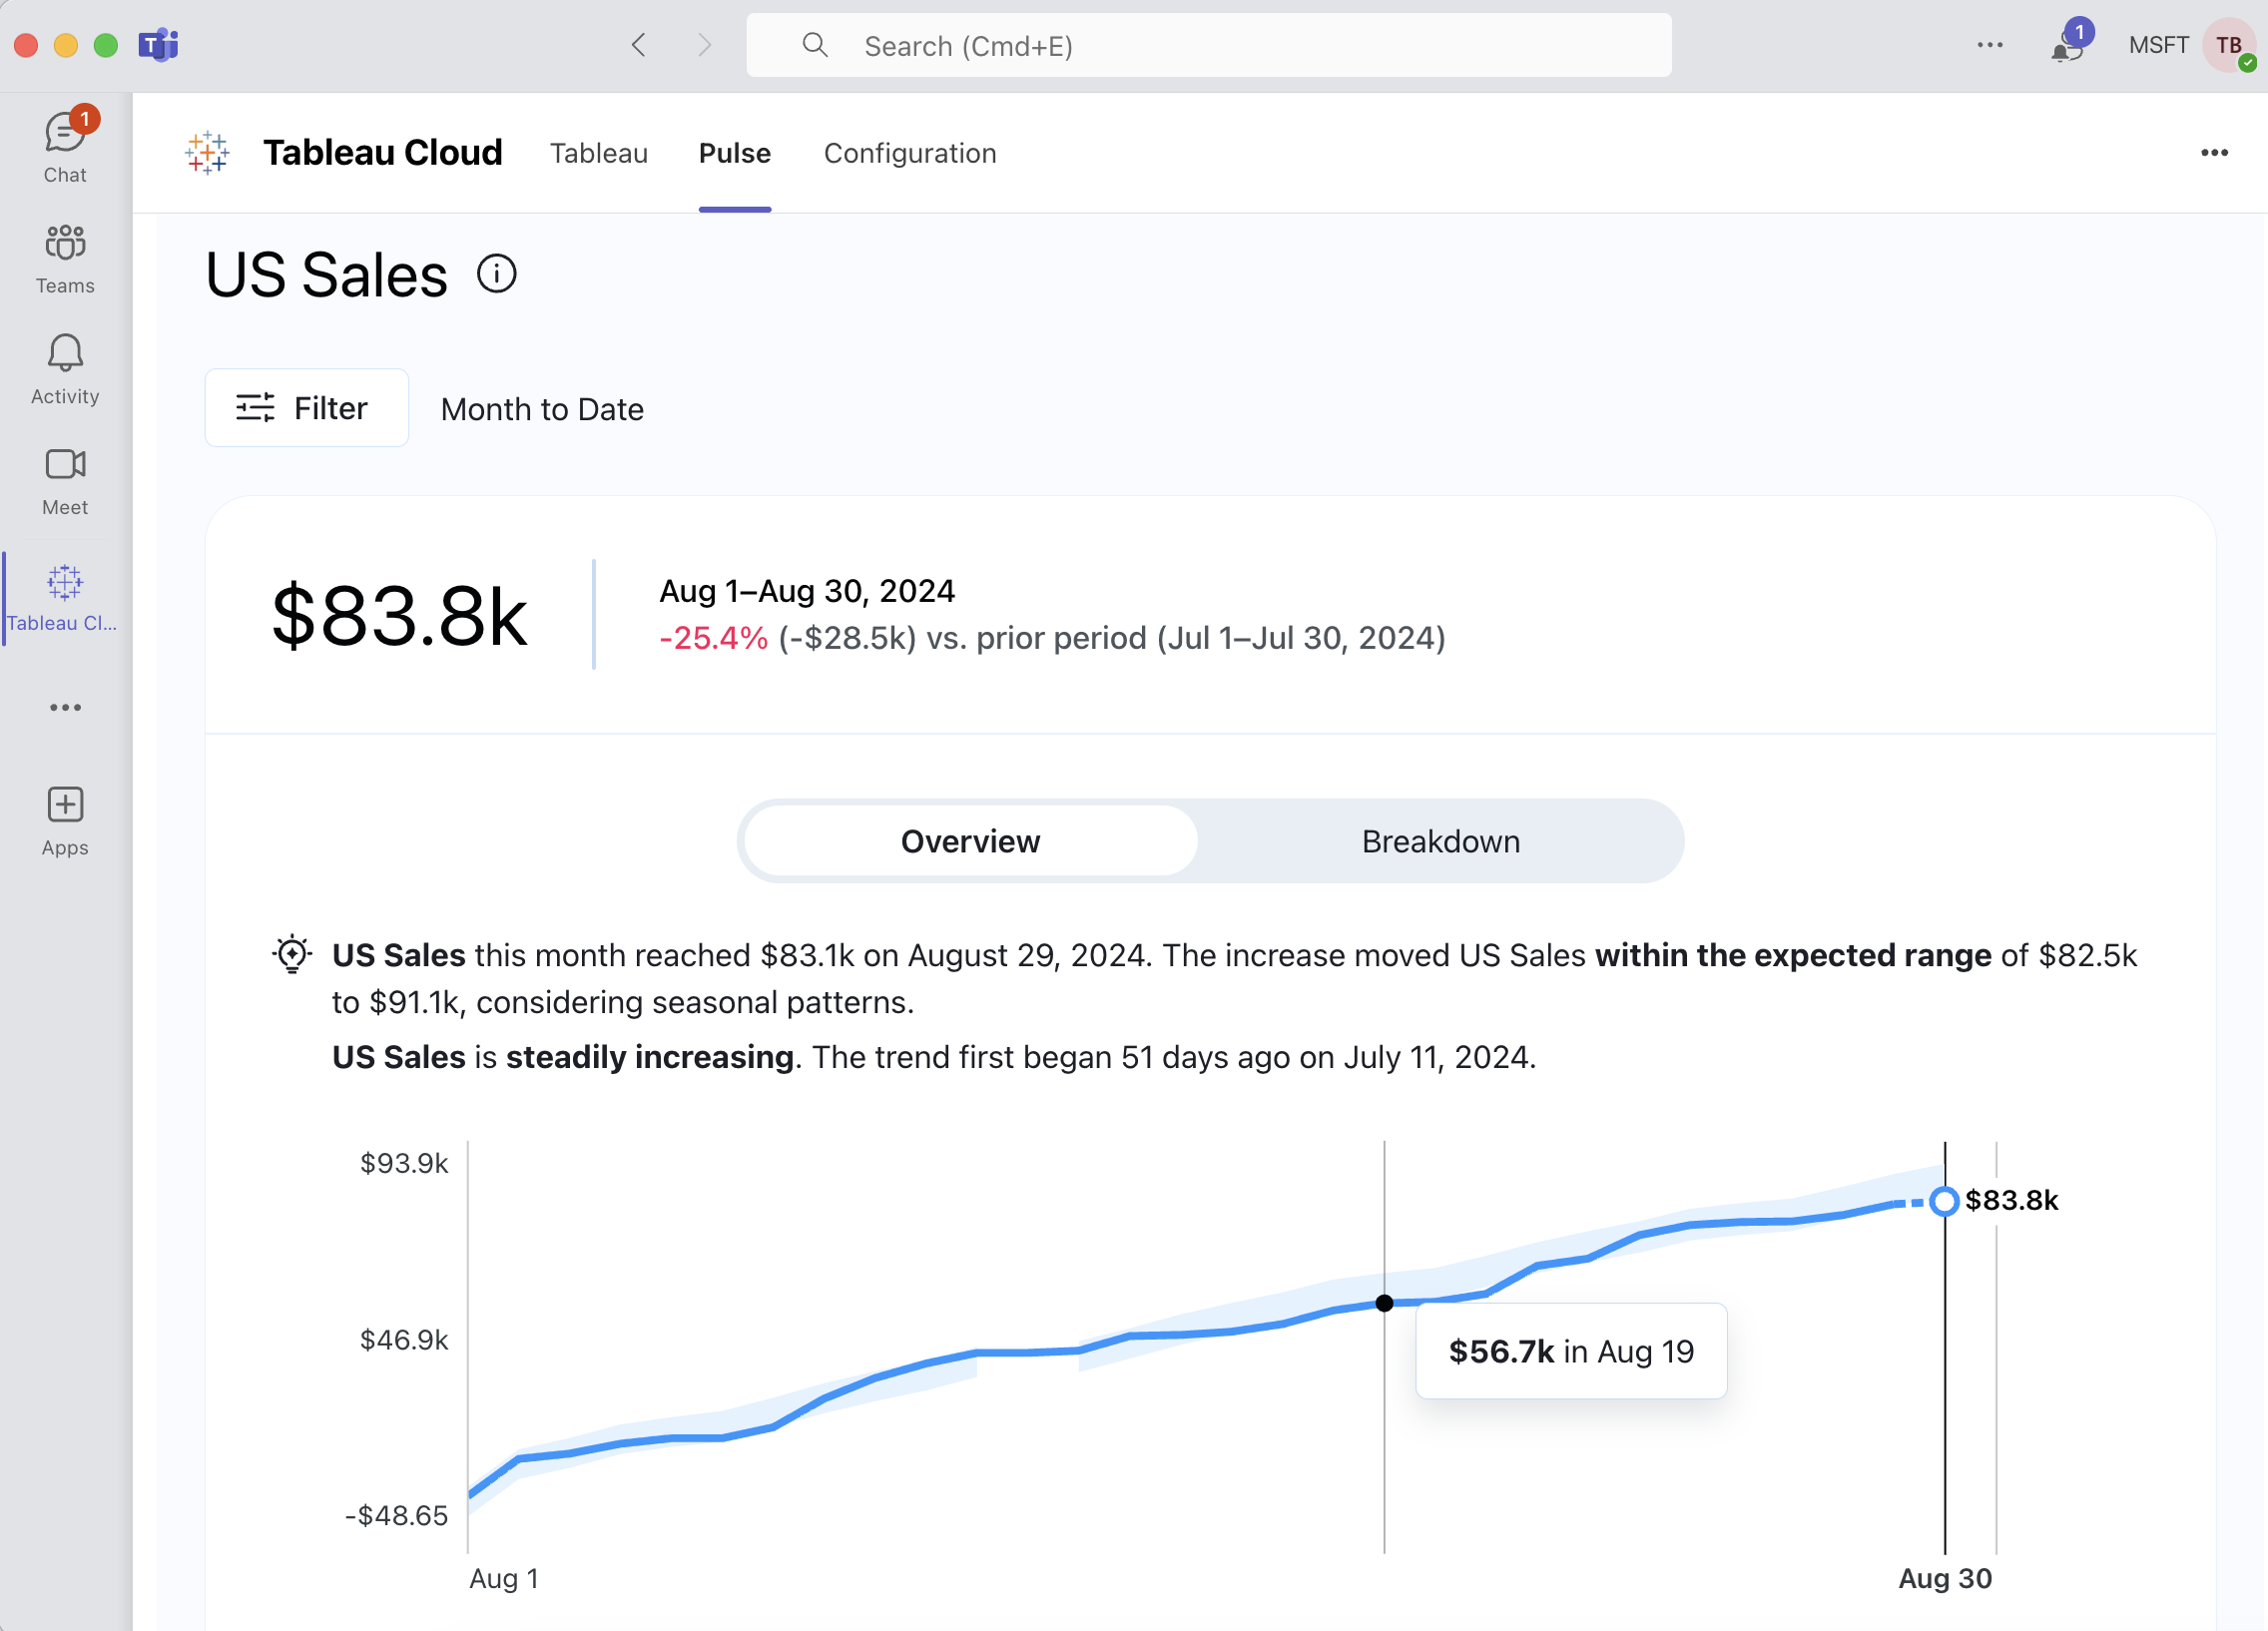Switch to the Tableau tab
This screenshot has width=2268, height=1631.
pyautogui.click(x=599, y=153)
